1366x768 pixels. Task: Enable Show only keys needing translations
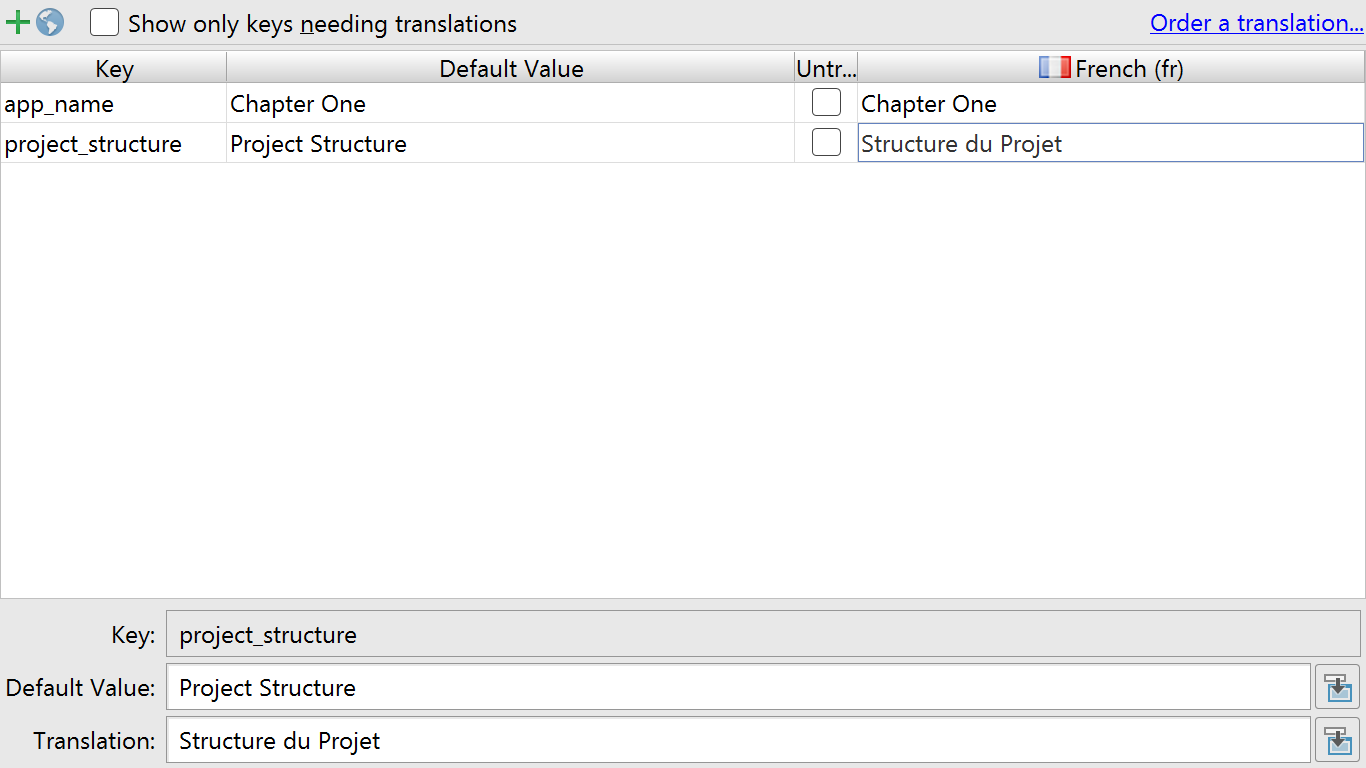[104, 22]
